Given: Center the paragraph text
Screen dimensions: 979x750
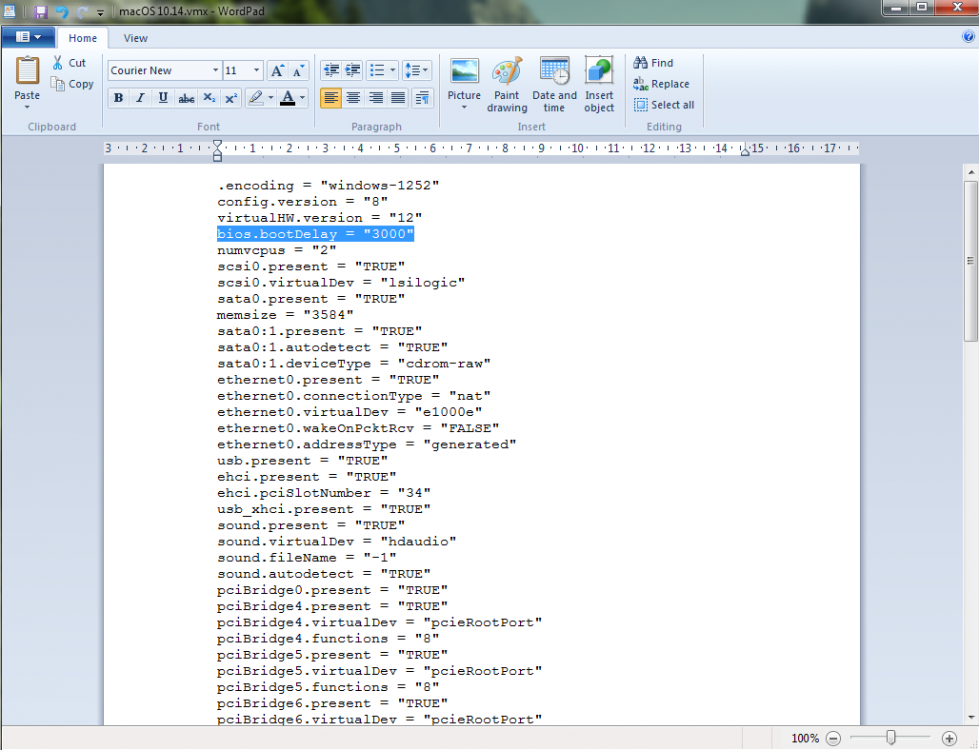Looking at the screenshot, I should pos(353,98).
